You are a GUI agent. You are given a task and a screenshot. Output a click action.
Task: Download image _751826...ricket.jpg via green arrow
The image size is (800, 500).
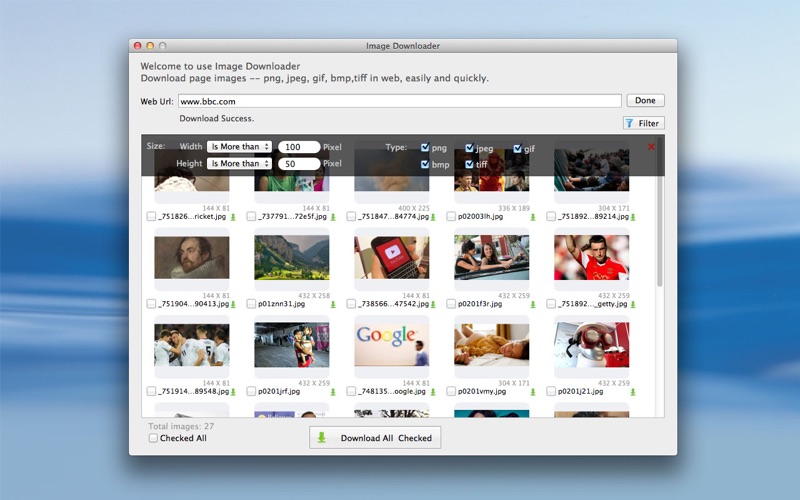pyautogui.click(x=233, y=217)
